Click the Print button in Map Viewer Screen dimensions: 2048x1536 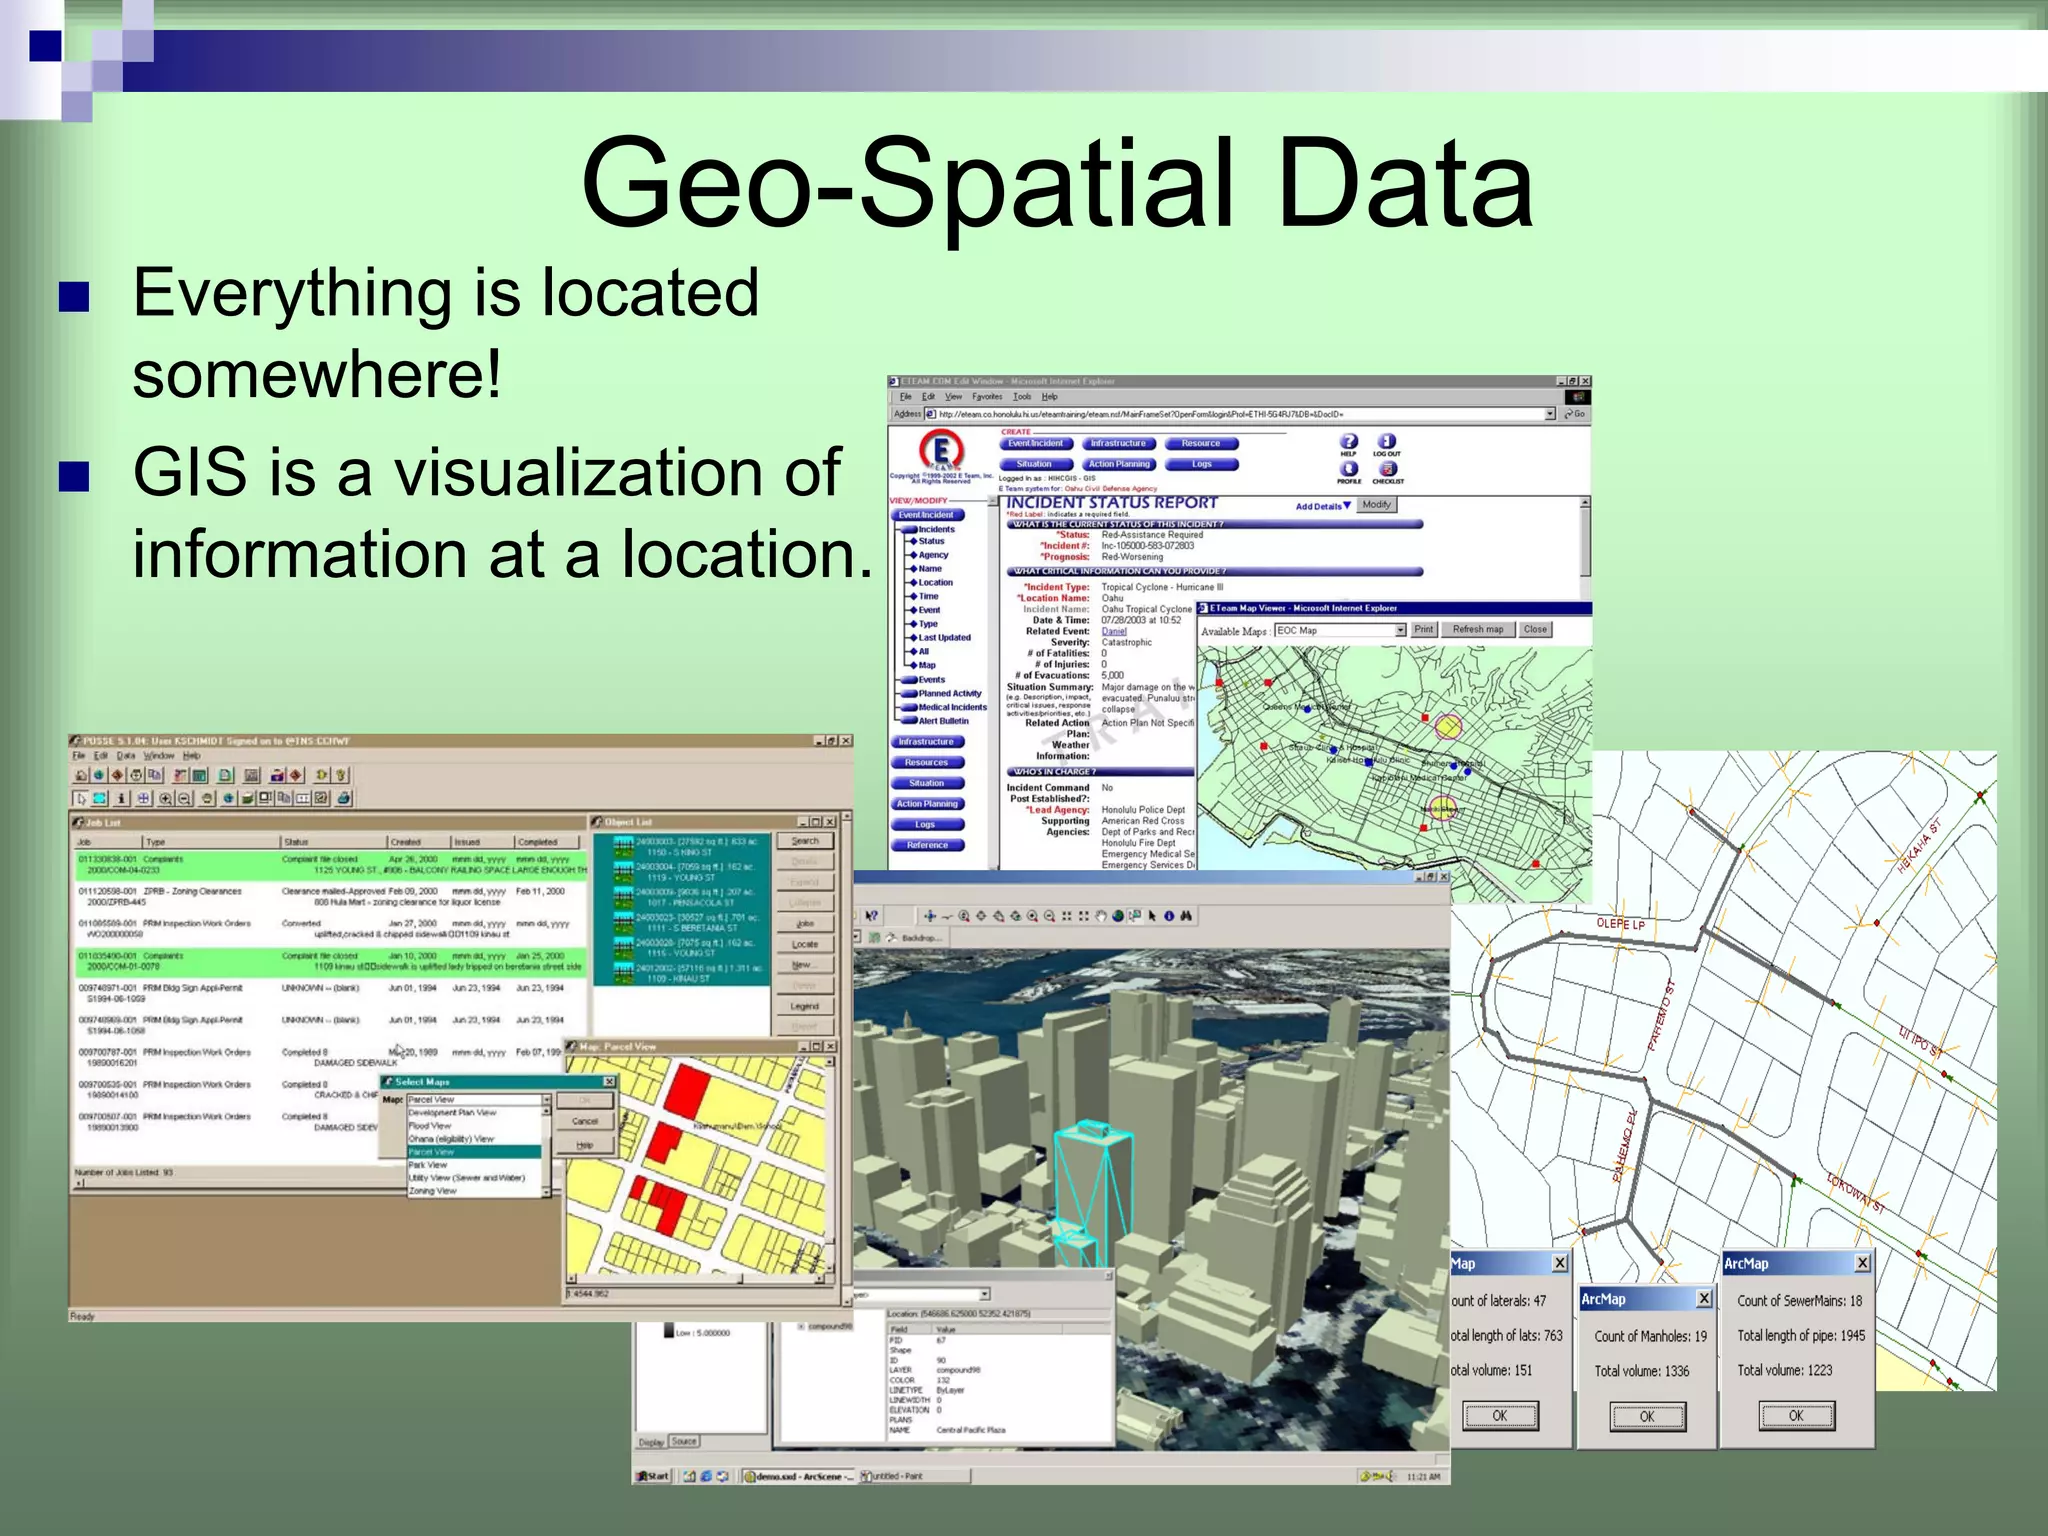click(1424, 630)
